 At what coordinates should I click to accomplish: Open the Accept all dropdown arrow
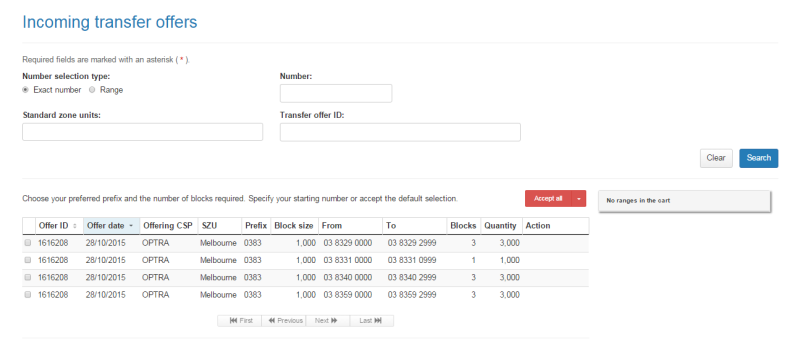pos(579,199)
